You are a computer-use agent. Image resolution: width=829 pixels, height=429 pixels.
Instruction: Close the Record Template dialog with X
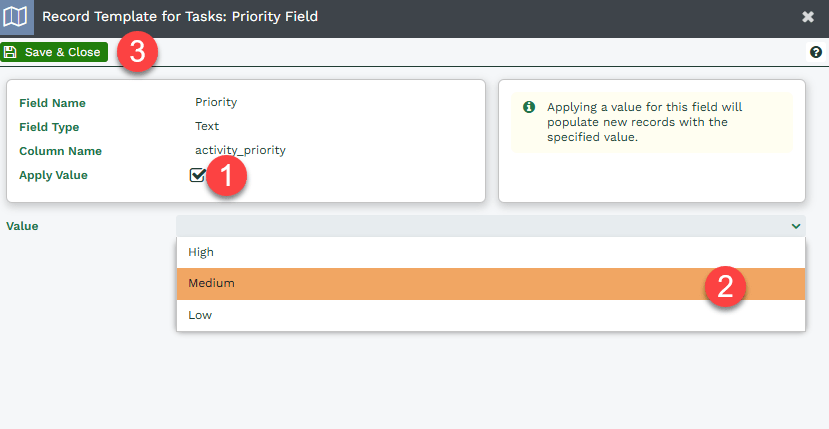808,17
